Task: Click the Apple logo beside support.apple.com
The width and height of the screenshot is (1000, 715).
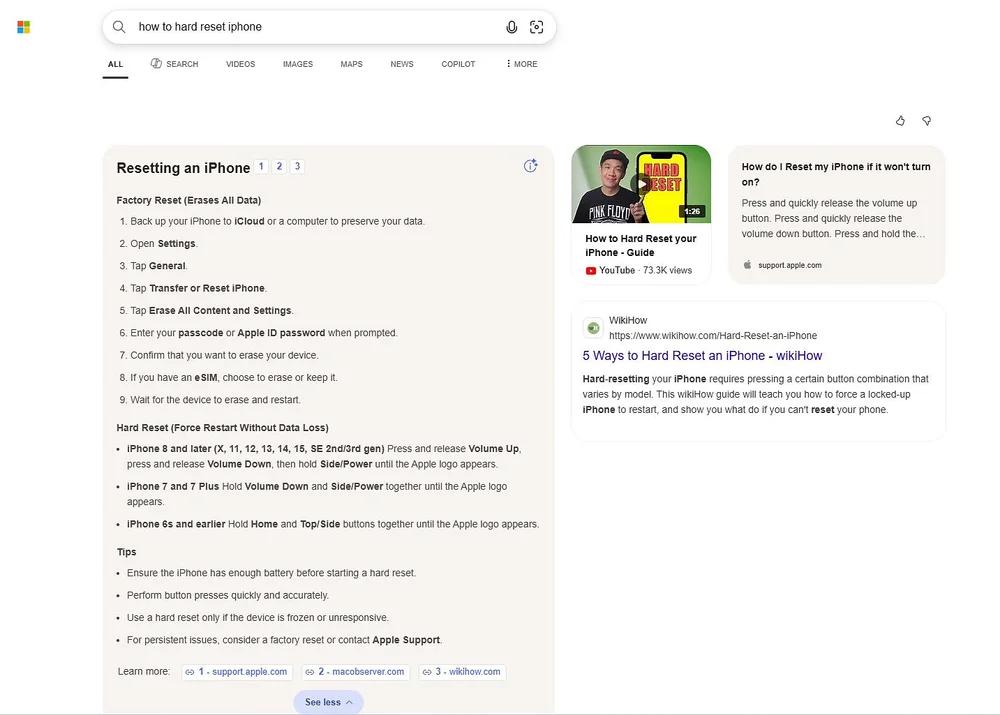Action: tap(747, 265)
